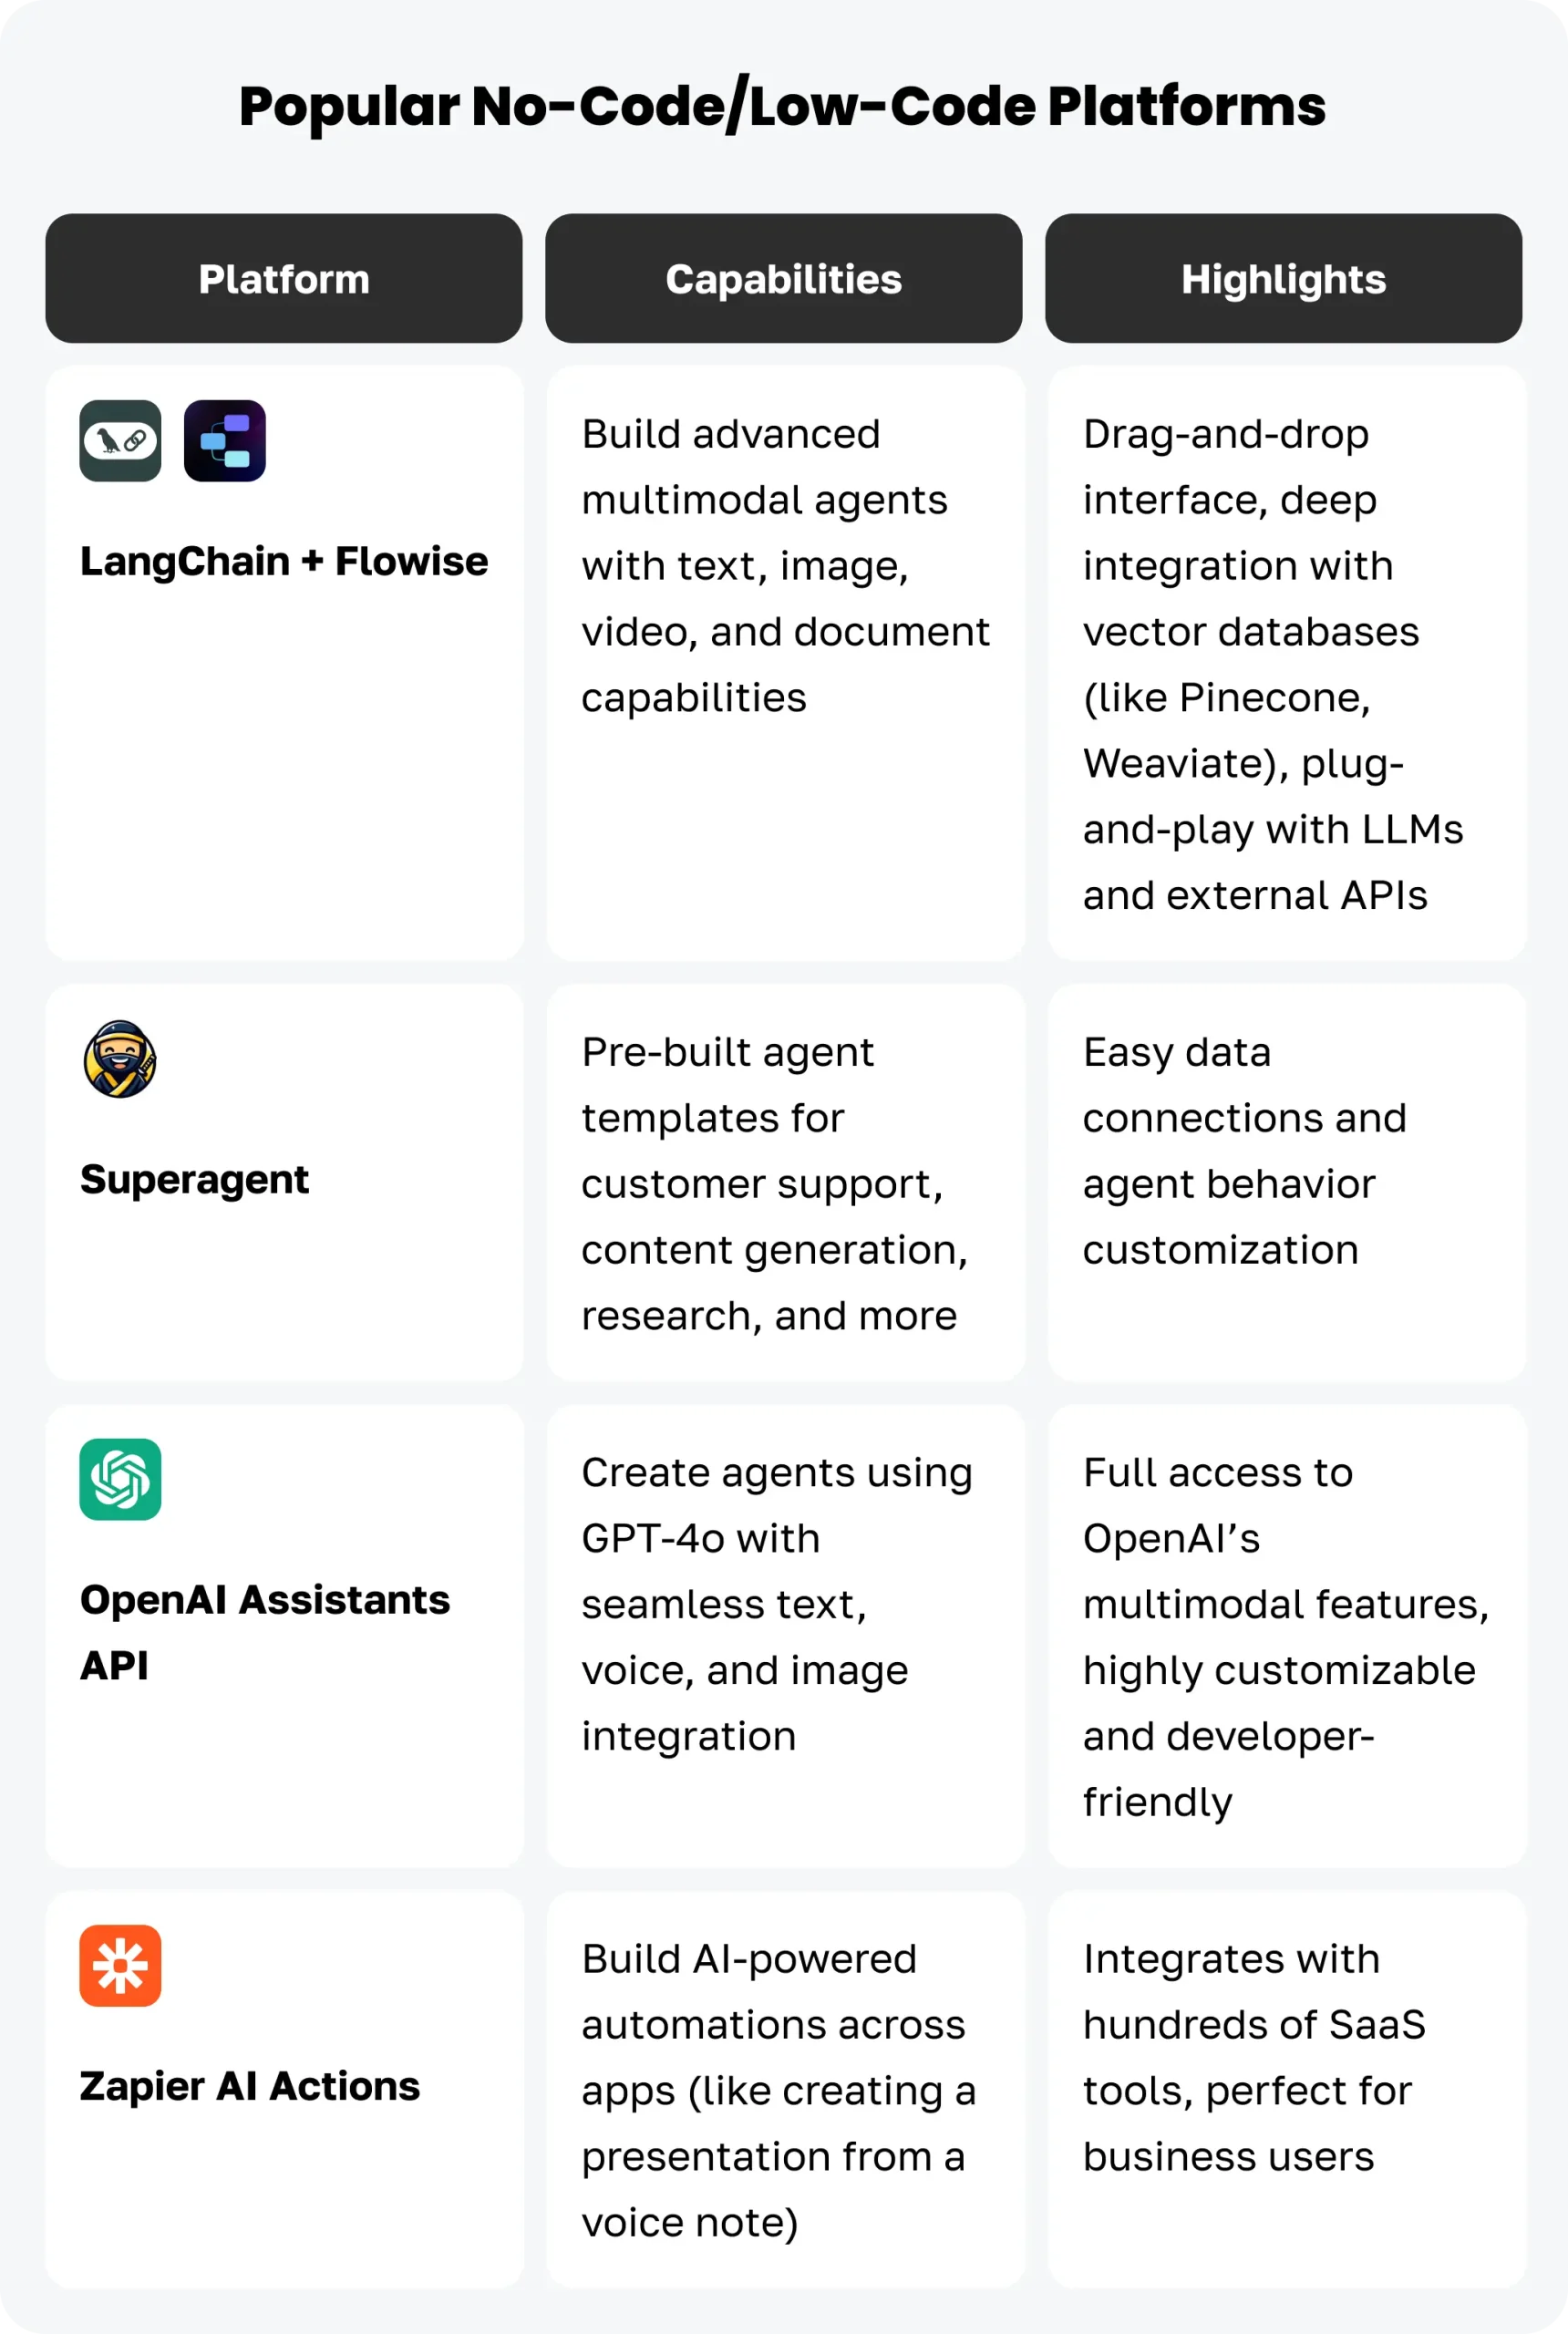The image size is (1568, 2334).
Task: Click the orange Zapier asterisk icon
Action: [120, 1965]
